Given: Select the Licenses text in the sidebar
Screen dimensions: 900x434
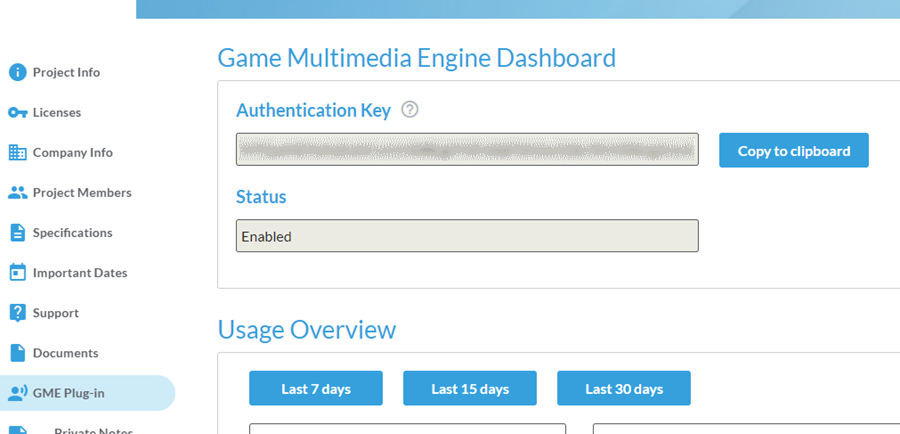Looking at the screenshot, I should [57, 112].
